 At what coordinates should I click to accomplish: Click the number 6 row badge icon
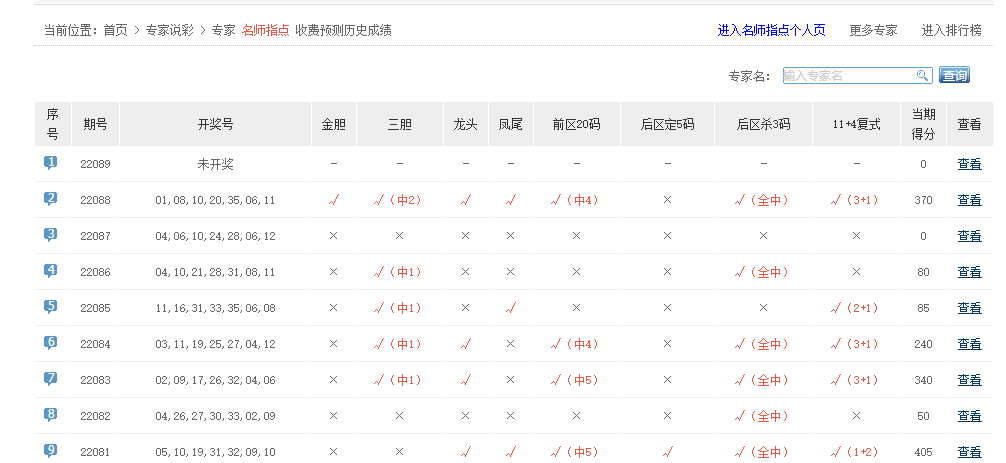(x=51, y=343)
